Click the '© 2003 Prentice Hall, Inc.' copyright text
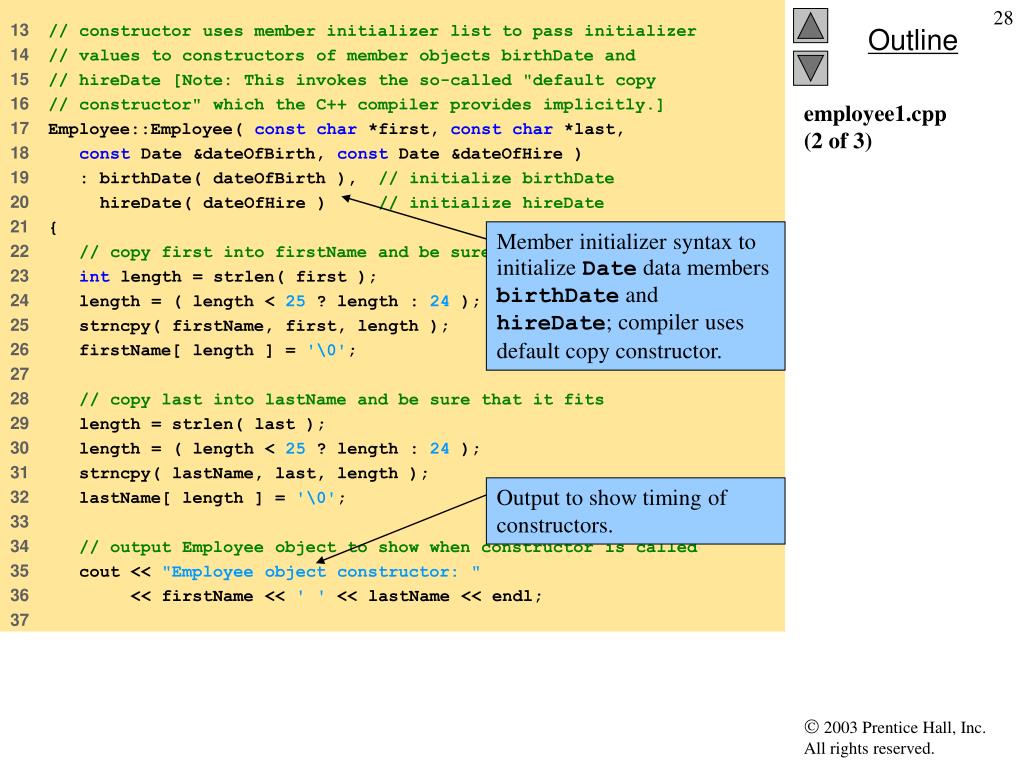1024x768 pixels. coord(895,727)
